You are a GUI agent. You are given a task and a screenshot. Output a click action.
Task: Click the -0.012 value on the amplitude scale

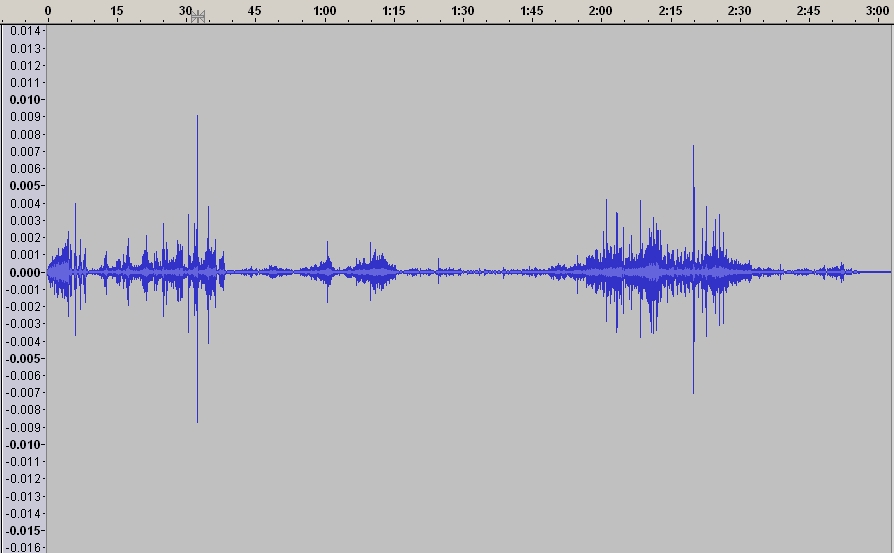23,479
